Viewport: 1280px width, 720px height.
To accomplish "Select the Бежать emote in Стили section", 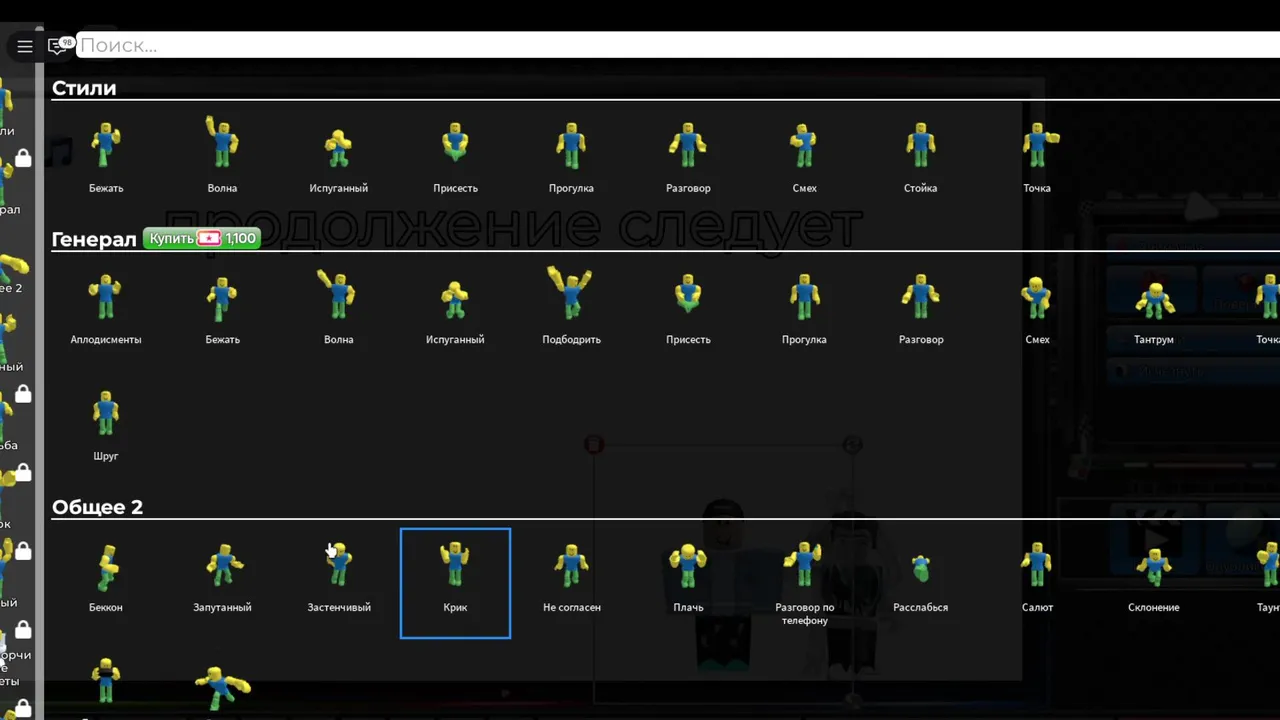I will pyautogui.click(x=106, y=155).
